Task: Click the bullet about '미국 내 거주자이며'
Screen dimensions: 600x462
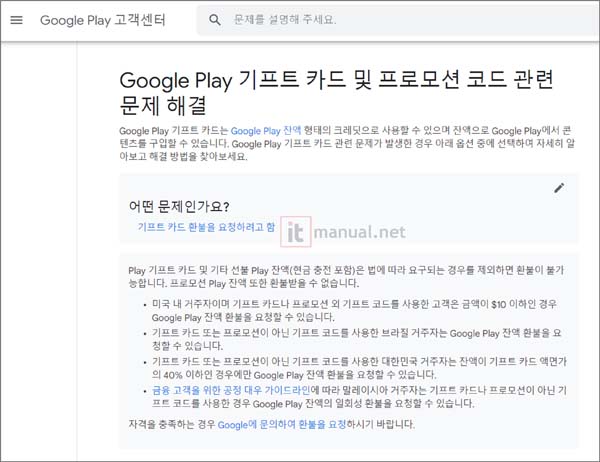Action: pos(354,311)
